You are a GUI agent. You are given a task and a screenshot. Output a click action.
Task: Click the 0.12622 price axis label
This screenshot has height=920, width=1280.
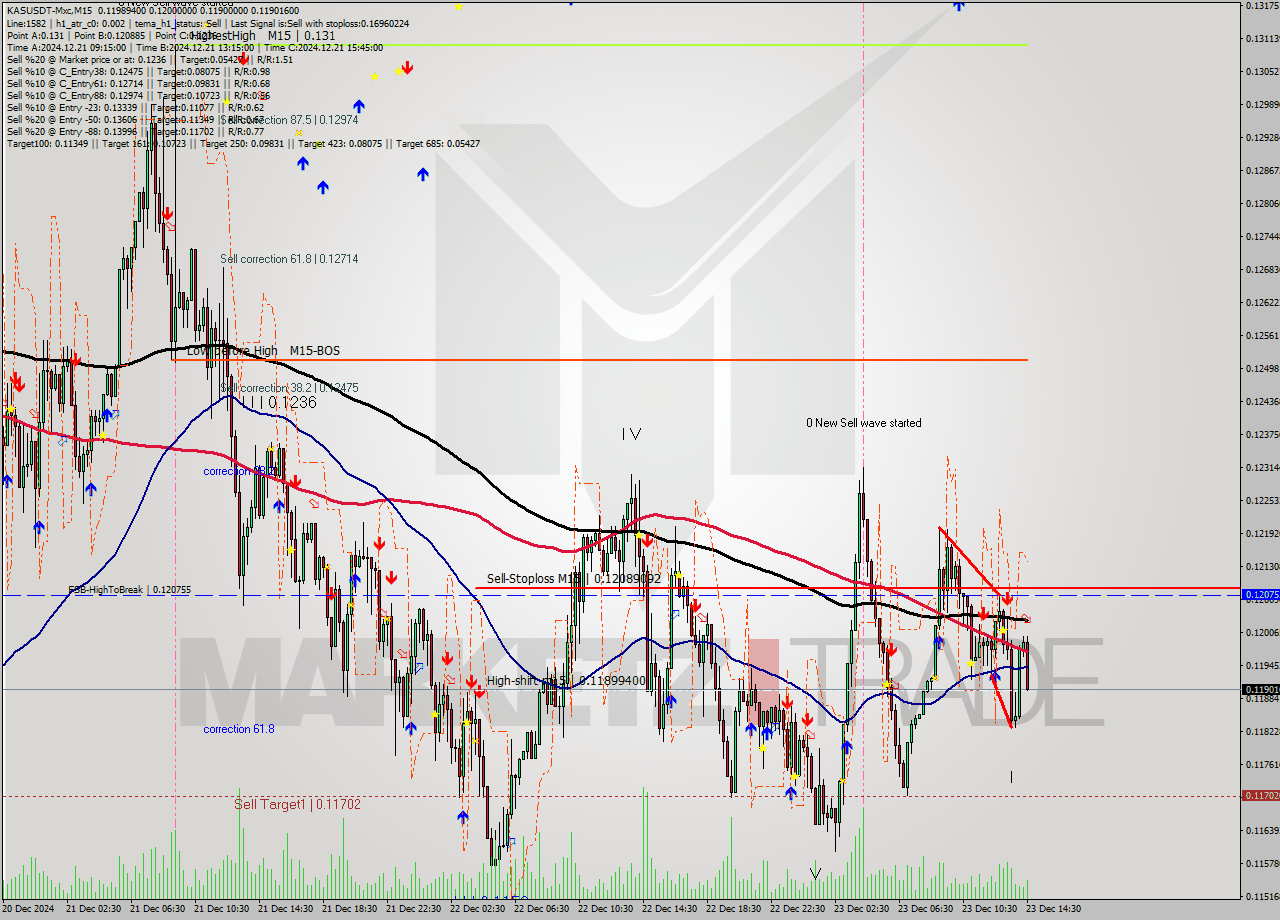(1262, 302)
